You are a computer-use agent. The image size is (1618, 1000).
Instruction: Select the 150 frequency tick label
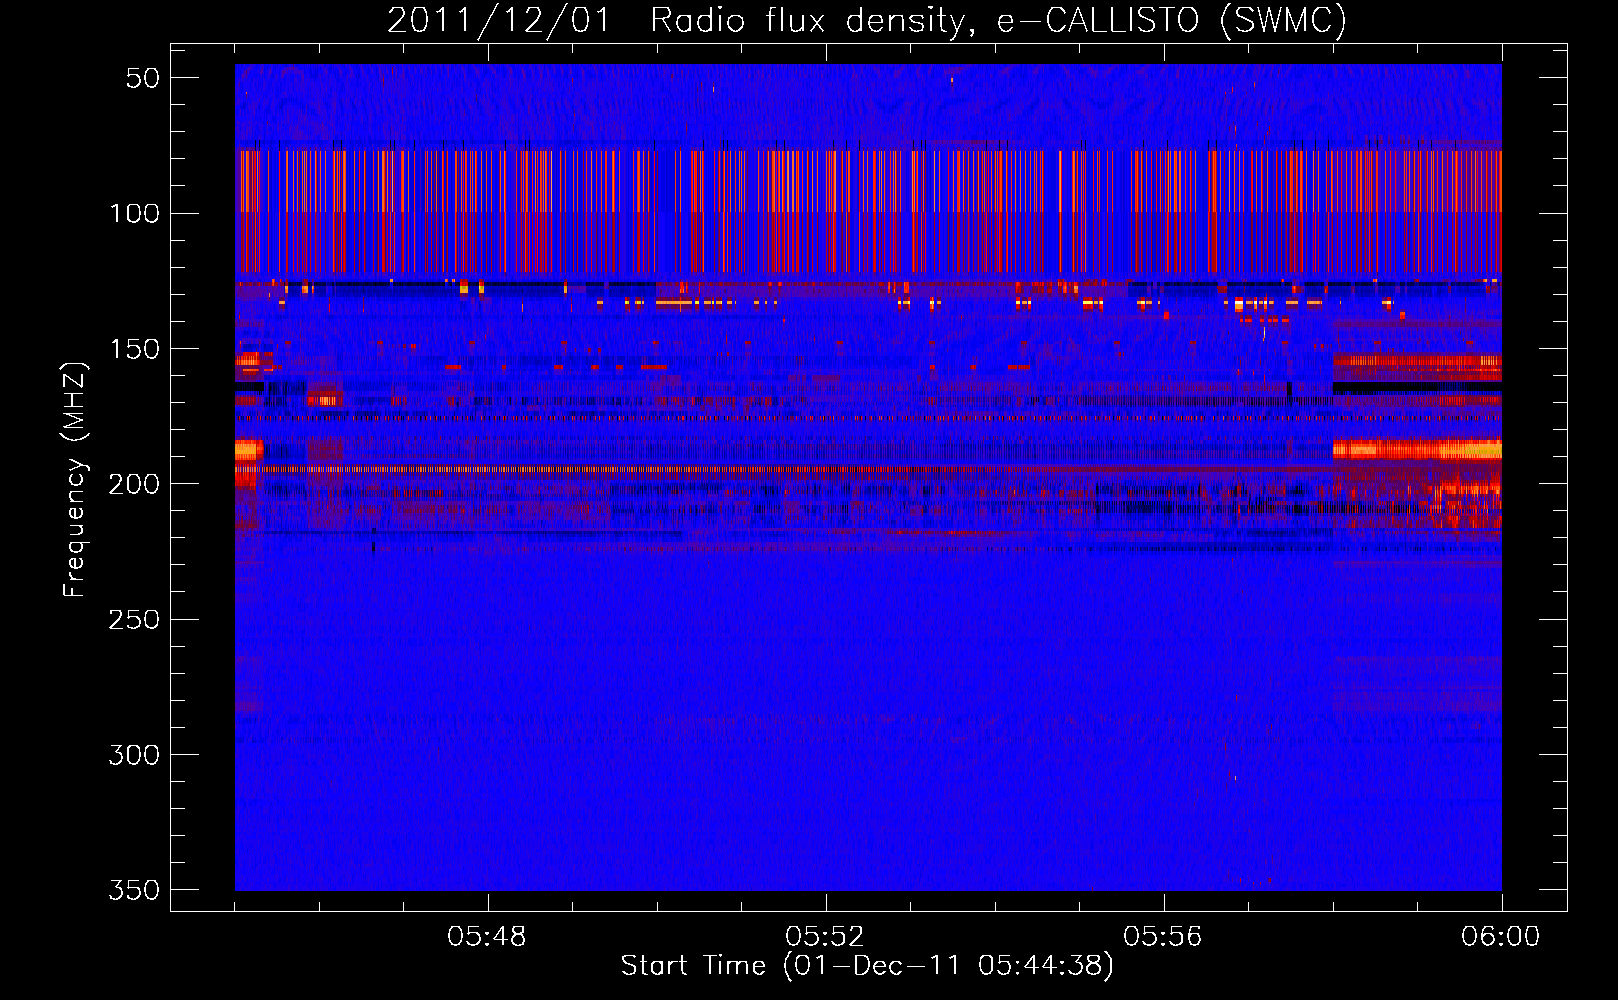(134, 349)
